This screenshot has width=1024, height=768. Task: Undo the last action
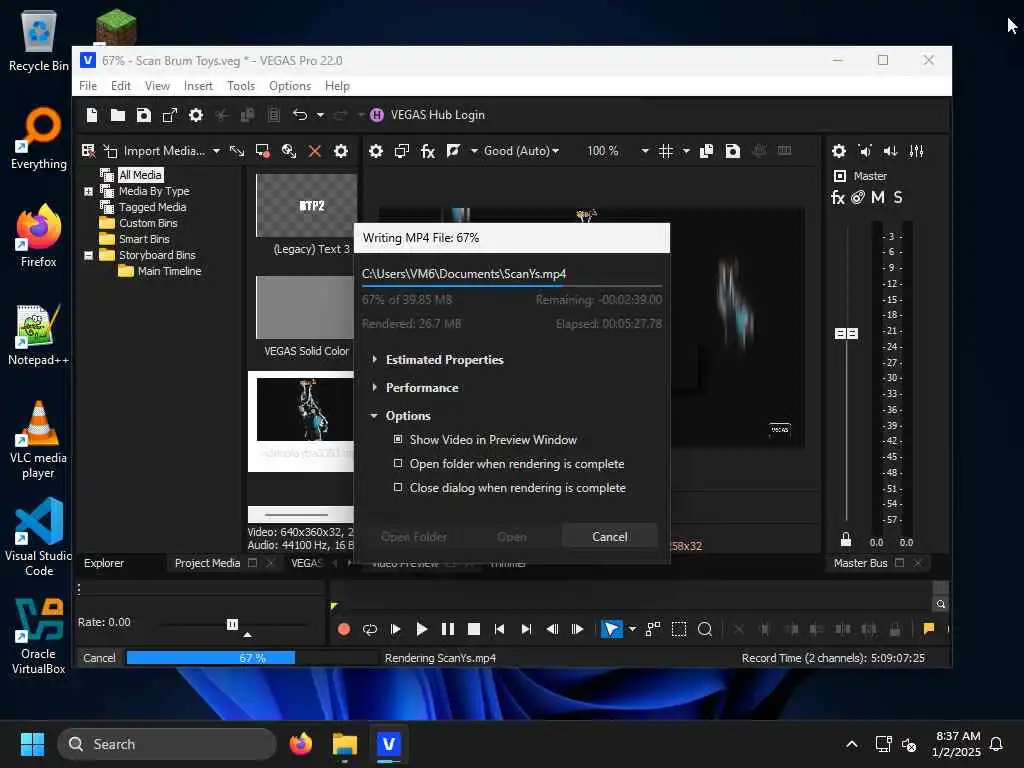point(300,115)
